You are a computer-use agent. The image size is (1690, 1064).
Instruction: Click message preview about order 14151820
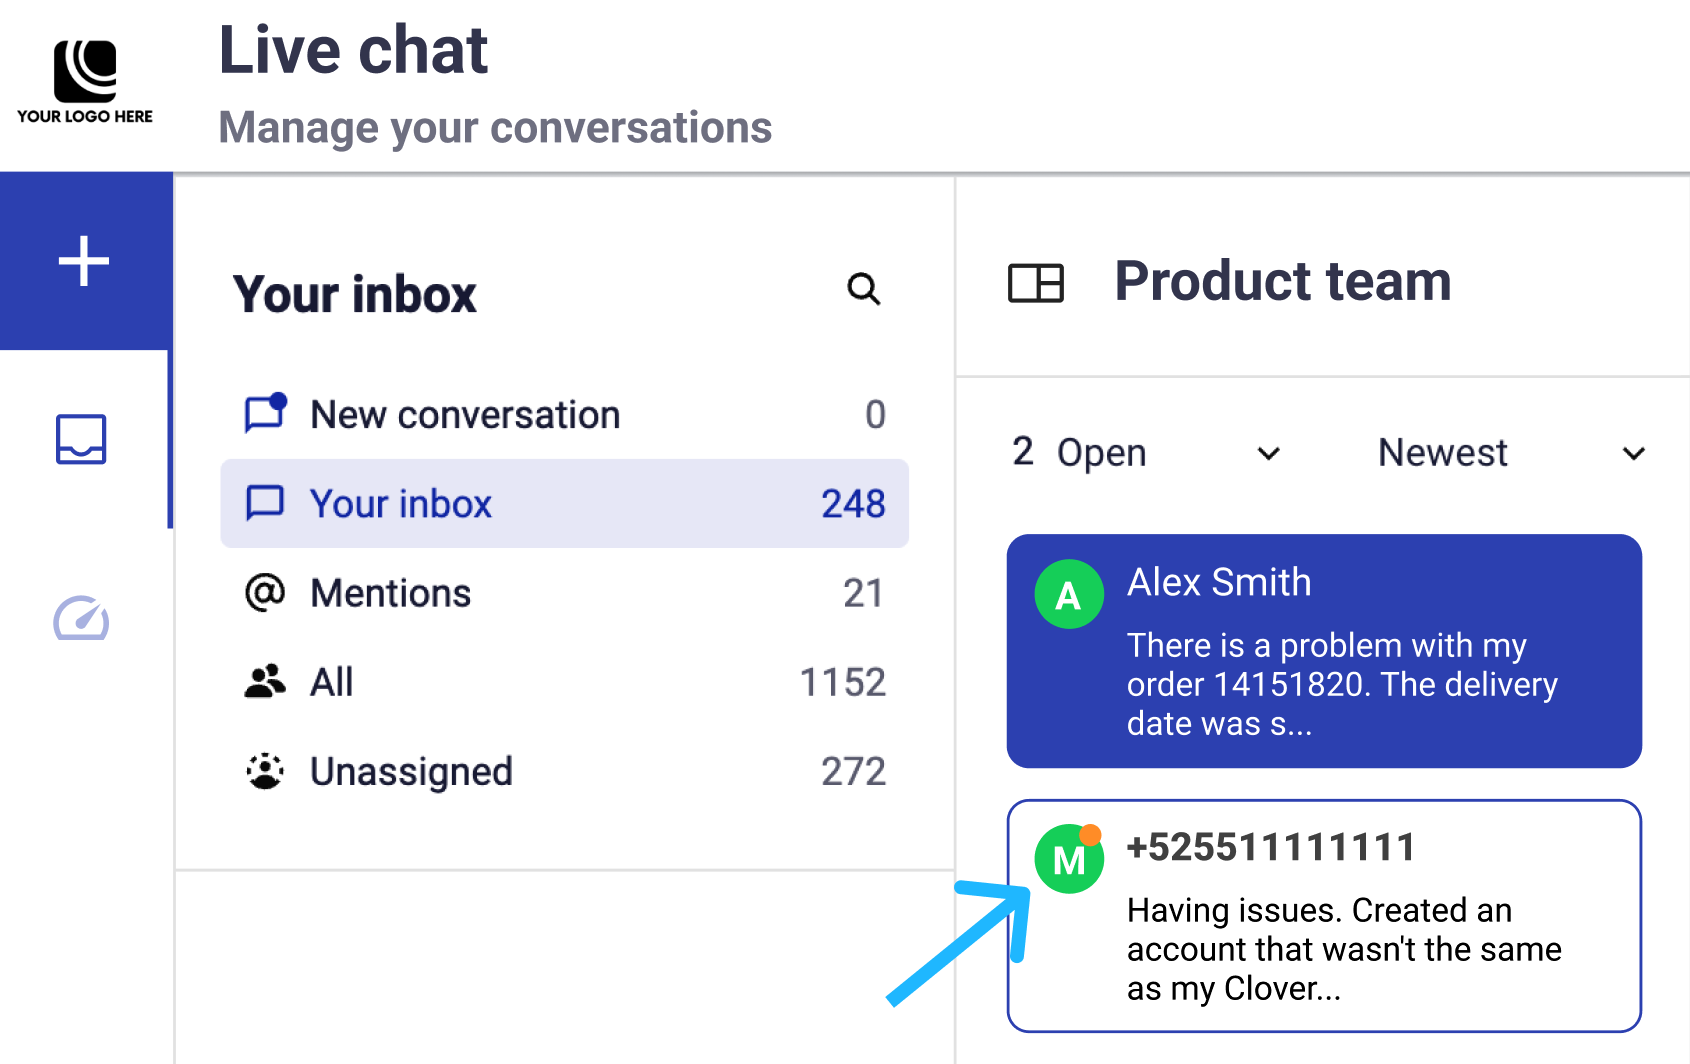click(x=1342, y=684)
